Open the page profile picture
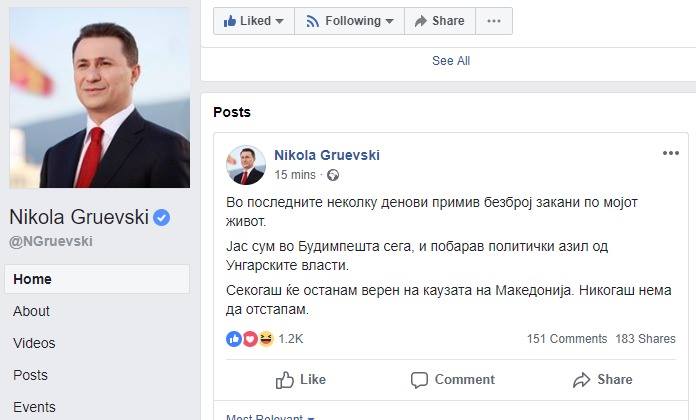This screenshot has width=696, height=420. coord(100,98)
